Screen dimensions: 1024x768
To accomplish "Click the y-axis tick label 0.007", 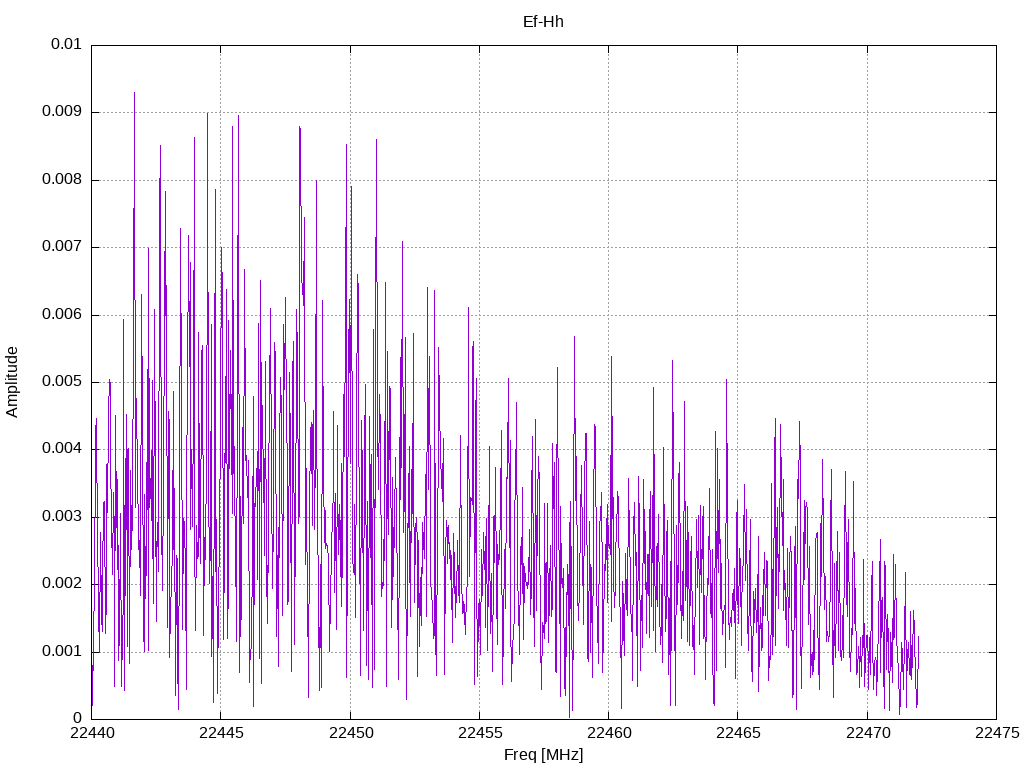I will [x=62, y=246].
